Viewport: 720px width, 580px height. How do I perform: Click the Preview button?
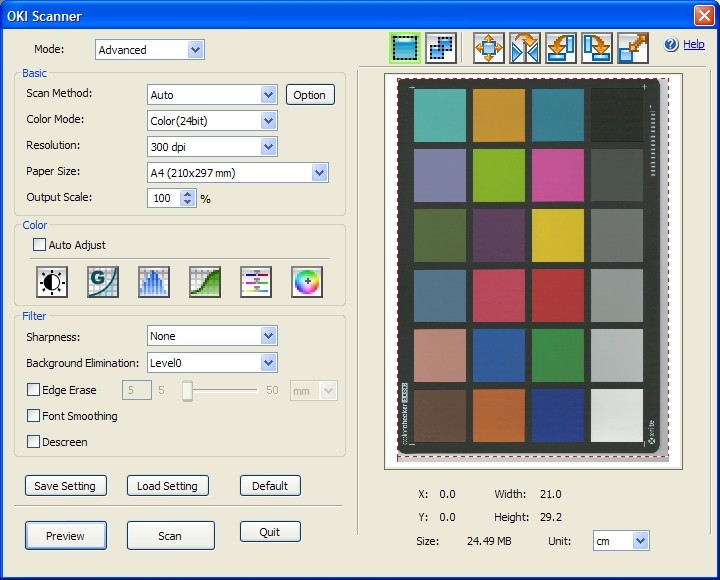pos(66,535)
